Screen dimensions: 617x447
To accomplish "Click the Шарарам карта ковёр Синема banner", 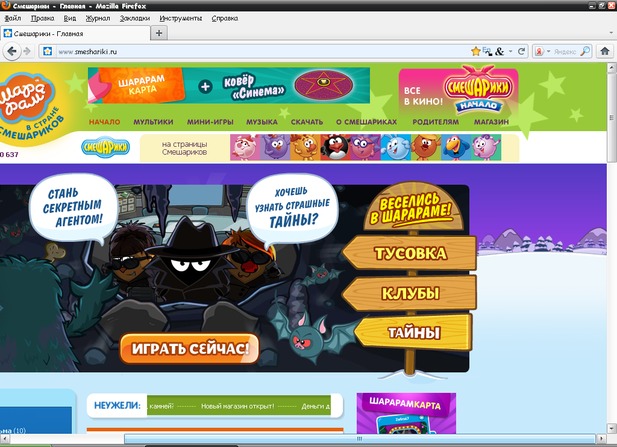I will 229,85.
